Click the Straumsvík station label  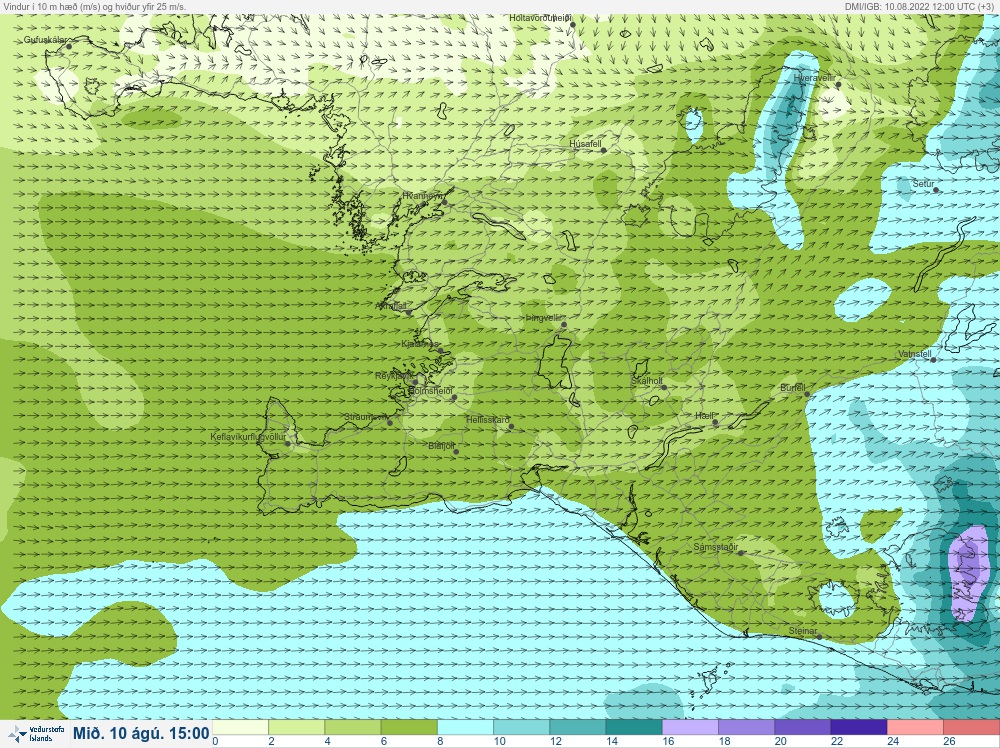(x=366, y=416)
